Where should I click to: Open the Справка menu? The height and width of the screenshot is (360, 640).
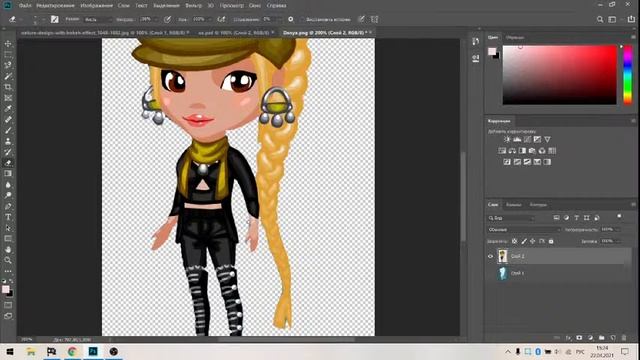coord(276,6)
